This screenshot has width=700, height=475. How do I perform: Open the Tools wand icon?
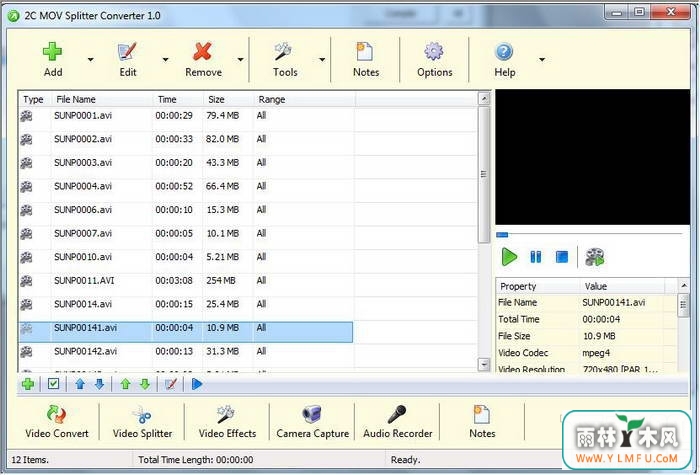pyautogui.click(x=284, y=52)
